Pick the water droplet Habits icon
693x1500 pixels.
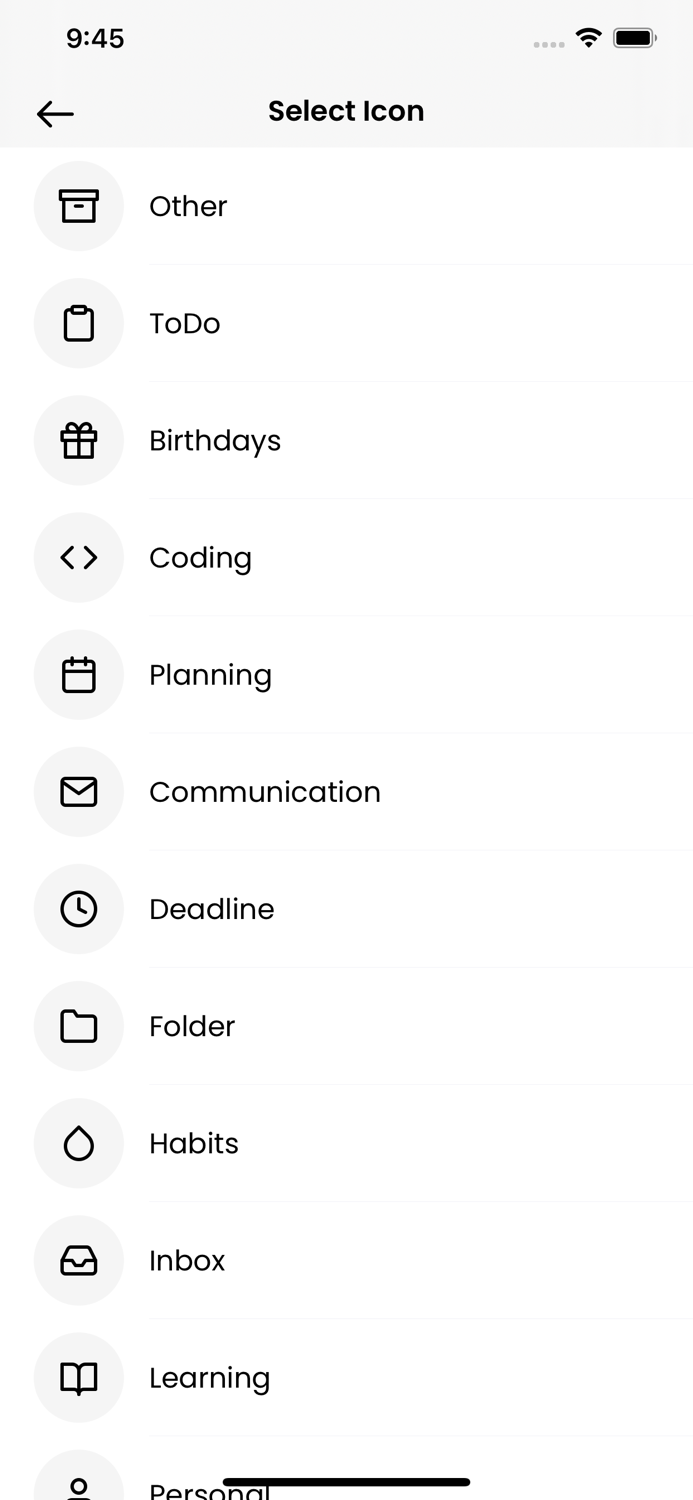[x=79, y=1142]
